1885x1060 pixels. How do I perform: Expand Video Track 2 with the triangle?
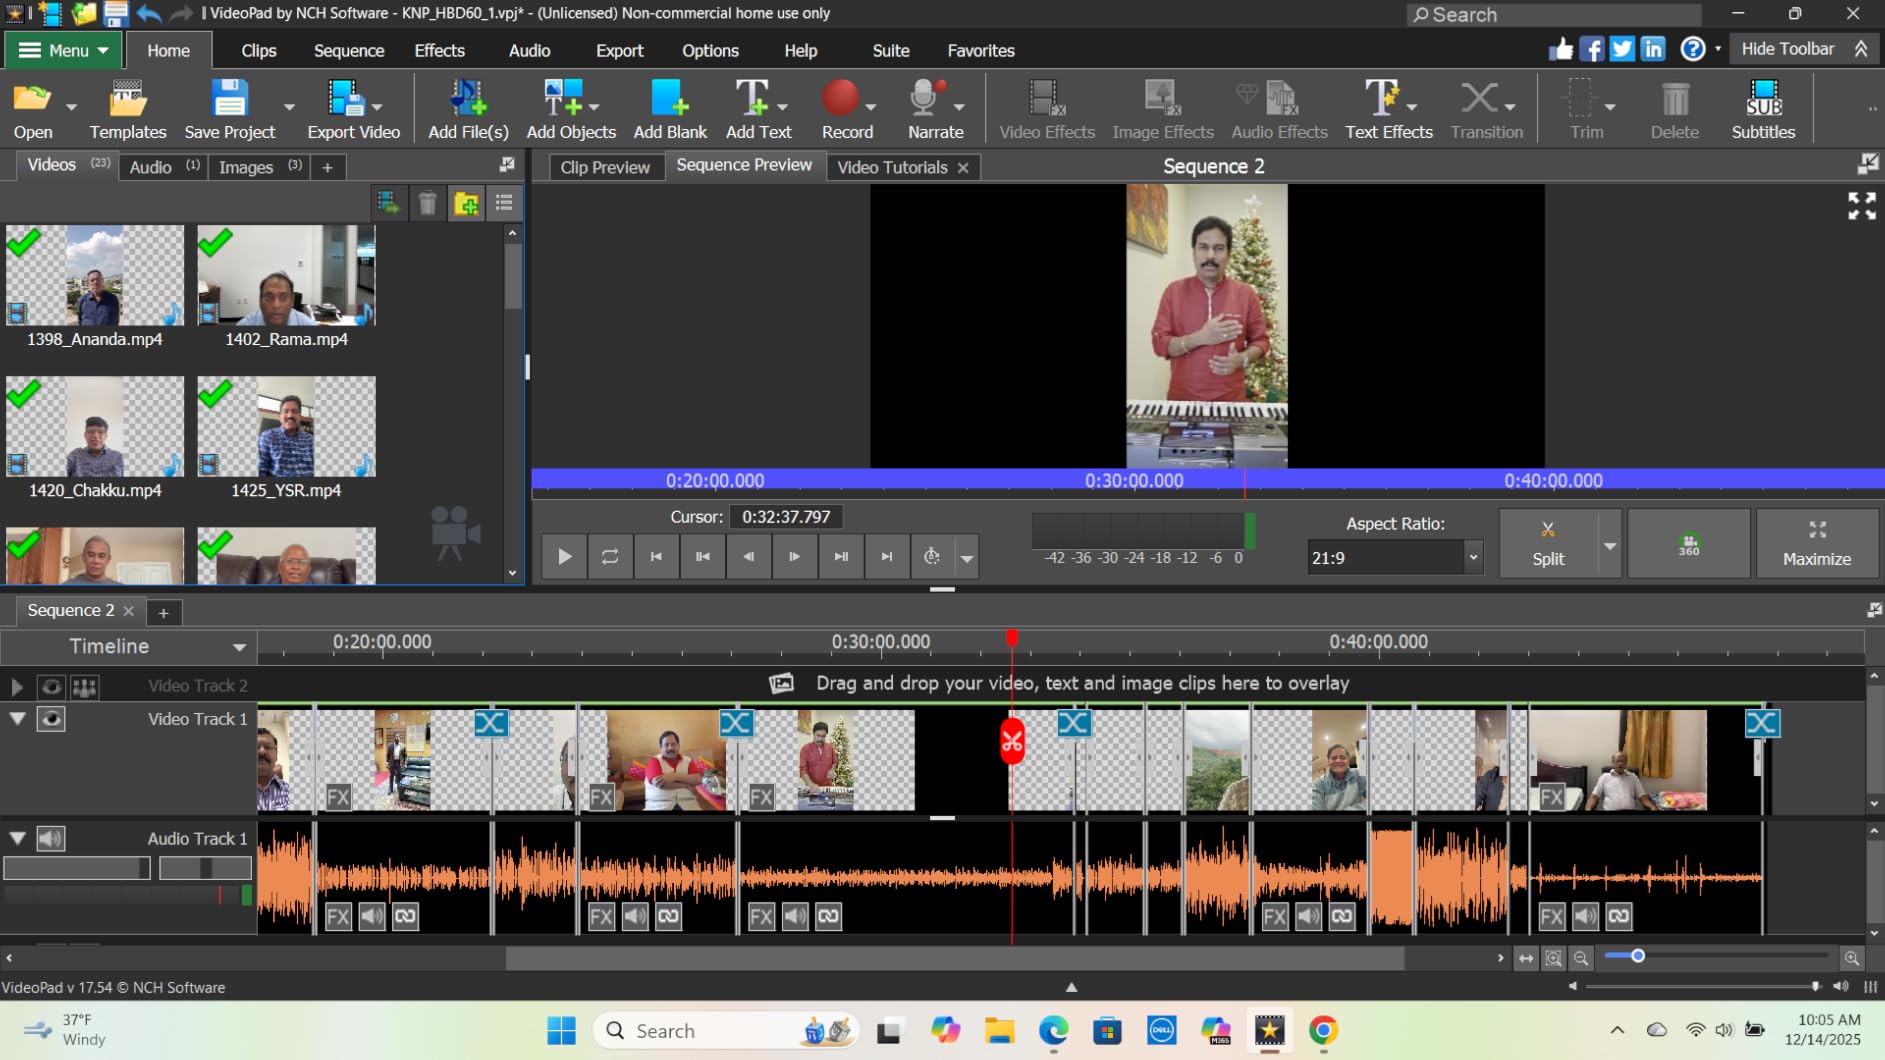tap(17, 686)
